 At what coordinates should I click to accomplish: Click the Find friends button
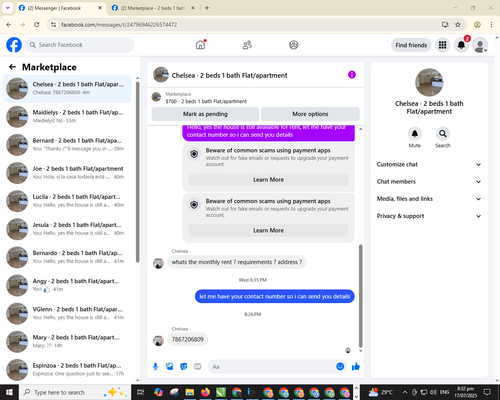[411, 45]
